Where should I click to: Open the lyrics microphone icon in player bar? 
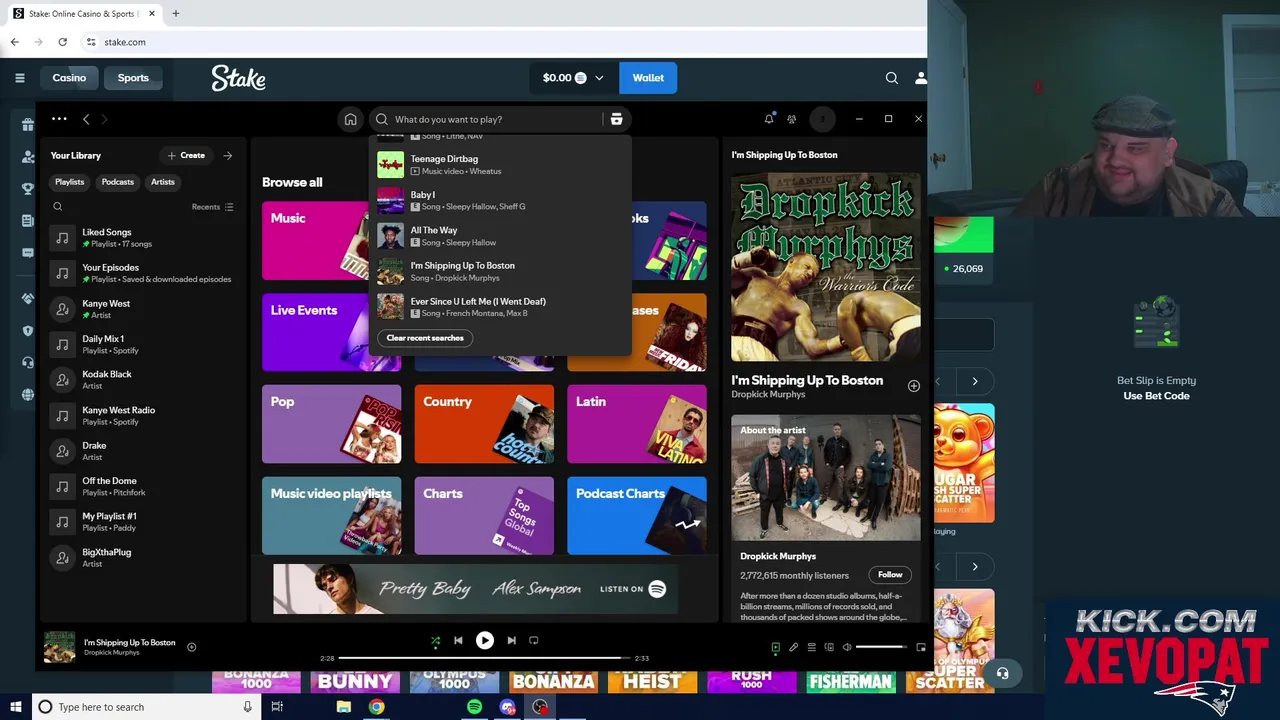click(793, 647)
